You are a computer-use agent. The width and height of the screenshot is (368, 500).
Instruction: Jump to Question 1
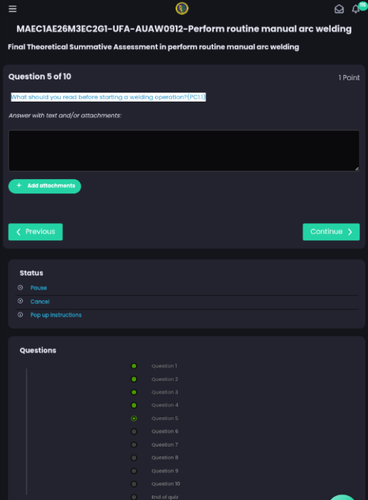[164, 366]
